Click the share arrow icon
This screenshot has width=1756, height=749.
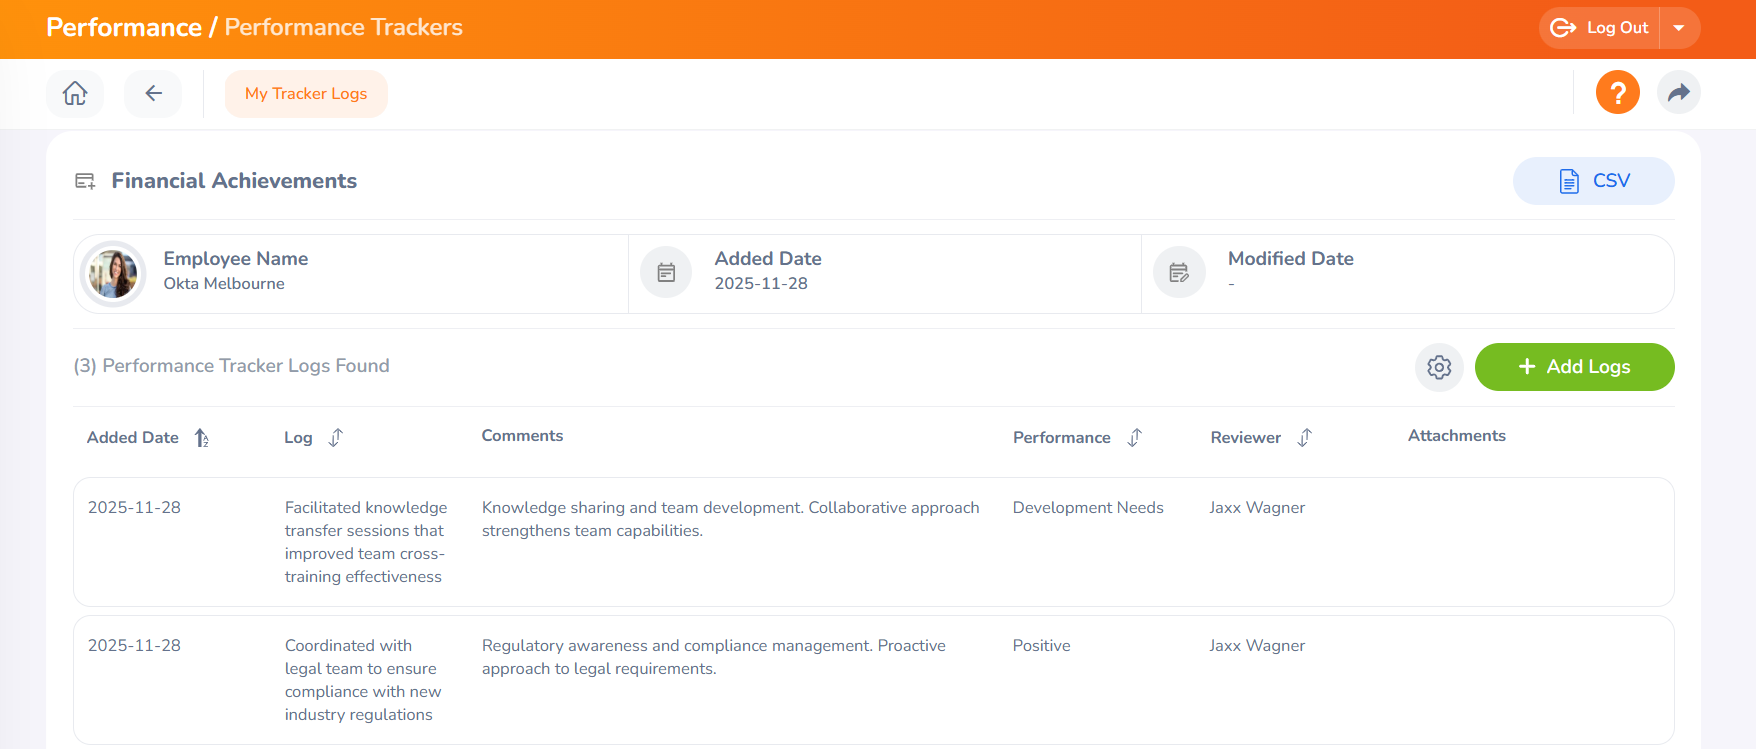(x=1678, y=93)
